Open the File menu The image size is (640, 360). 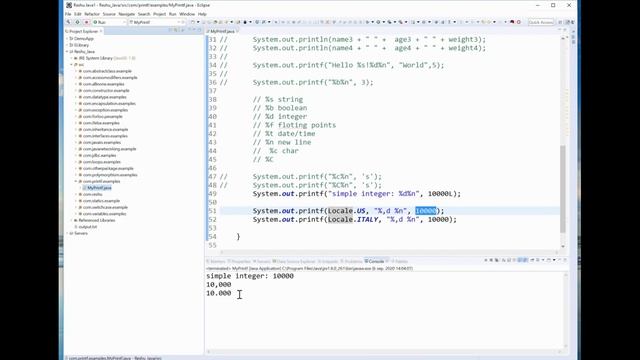click(68, 14)
